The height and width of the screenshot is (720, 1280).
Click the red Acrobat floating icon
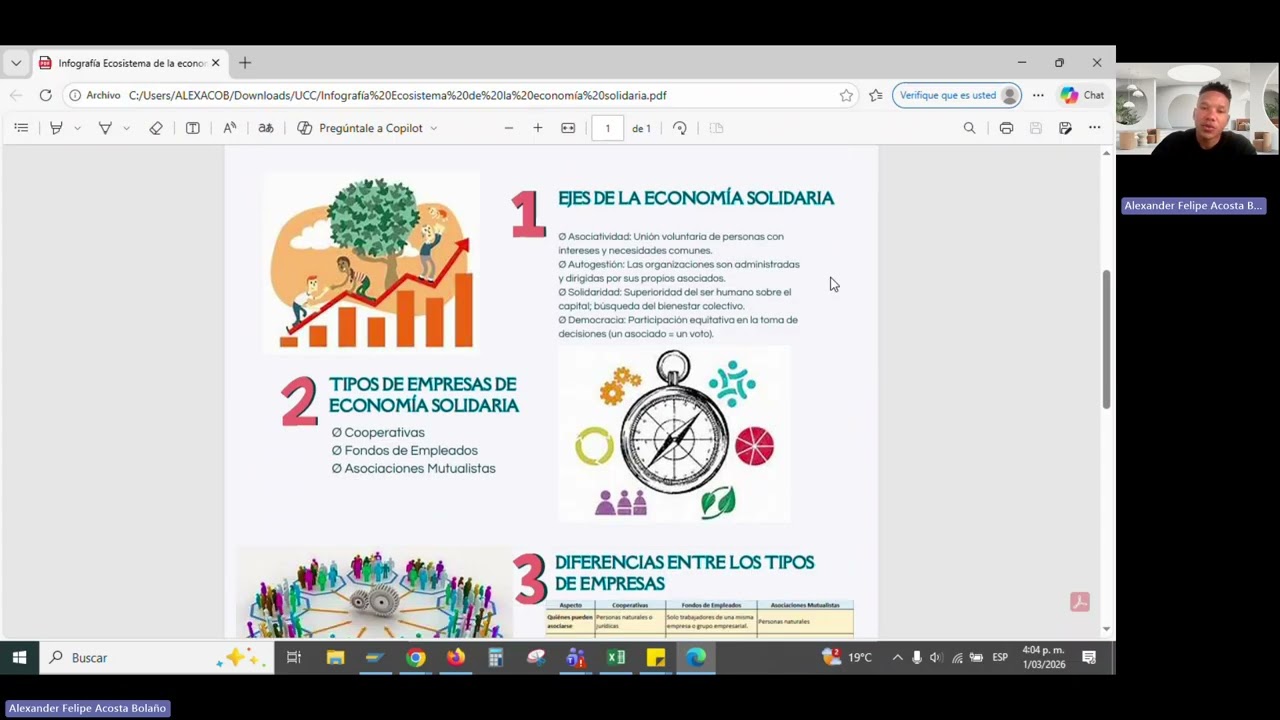coord(1079,602)
